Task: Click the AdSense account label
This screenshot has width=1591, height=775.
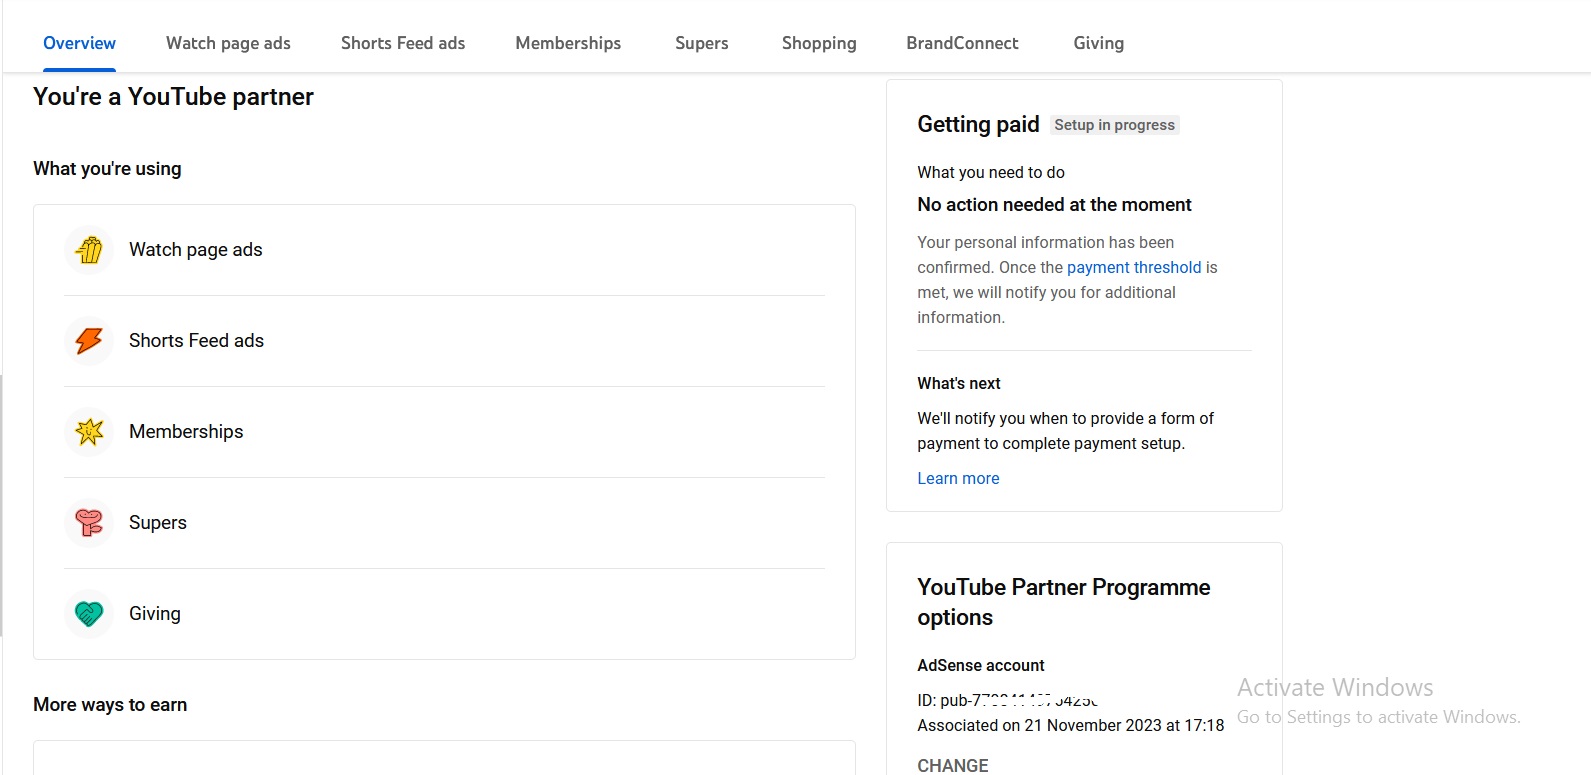Action: coord(980,665)
